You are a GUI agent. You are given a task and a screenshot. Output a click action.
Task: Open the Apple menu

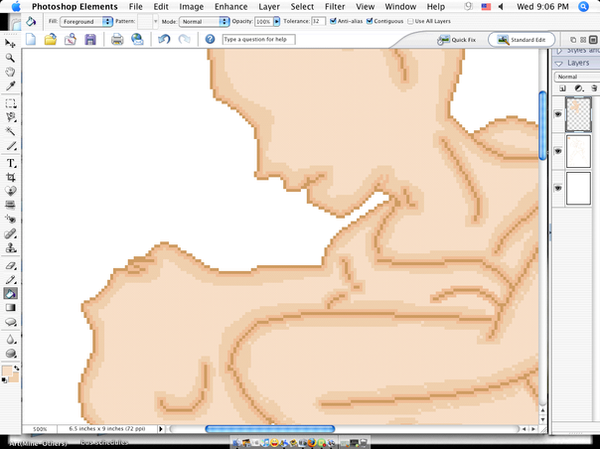coord(16,7)
